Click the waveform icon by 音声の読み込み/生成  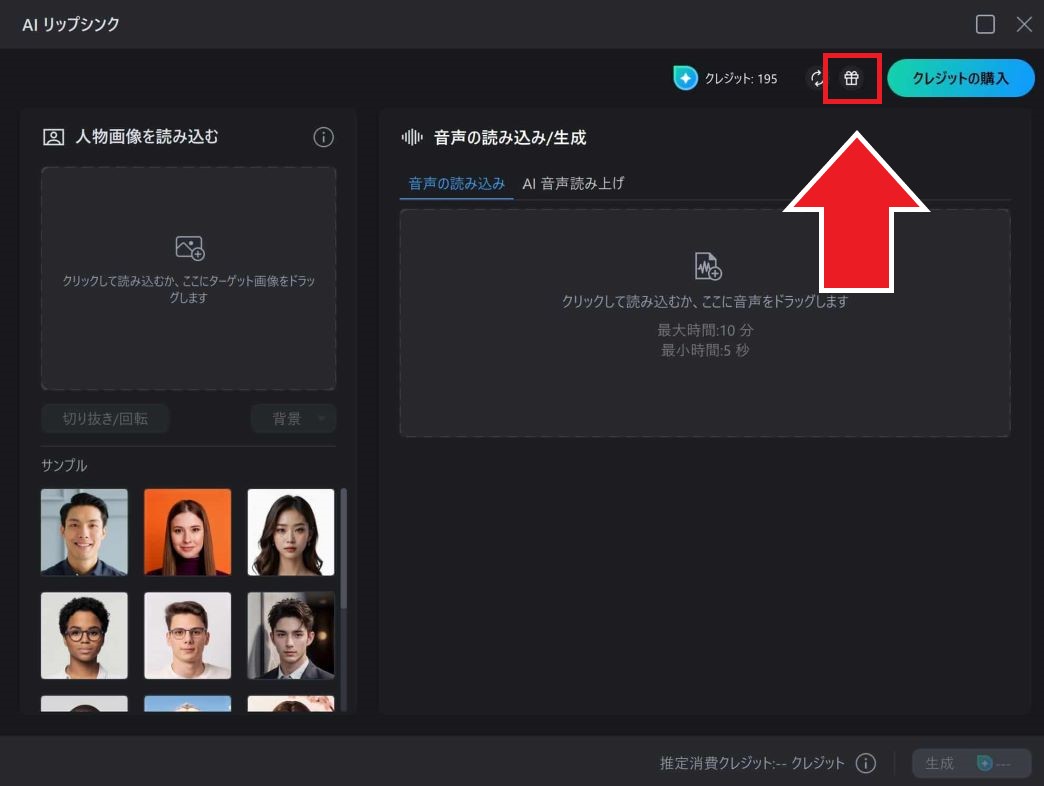click(412, 137)
